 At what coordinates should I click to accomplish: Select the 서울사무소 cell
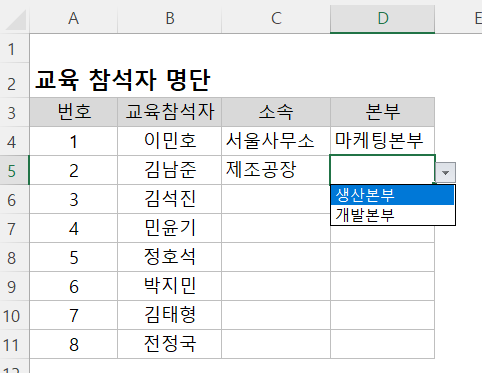pos(276,141)
